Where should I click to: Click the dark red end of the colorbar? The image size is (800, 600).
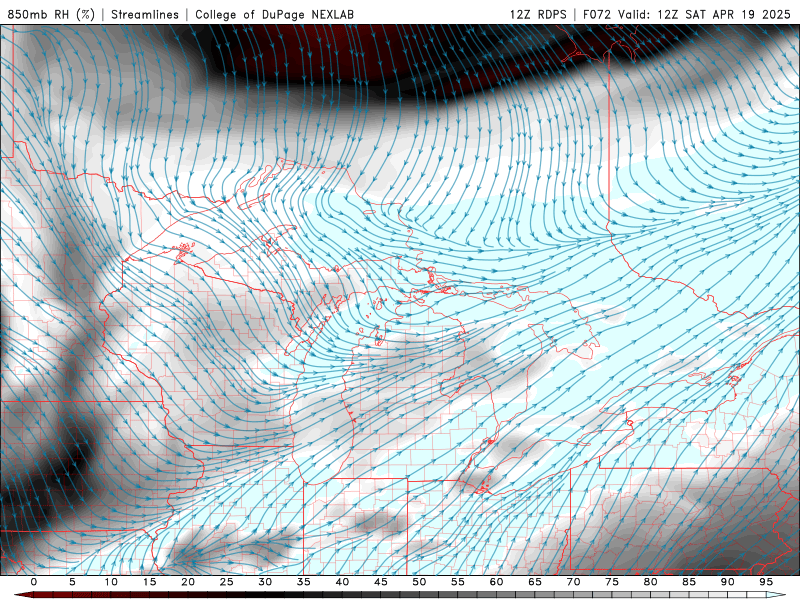coord(26,595)
